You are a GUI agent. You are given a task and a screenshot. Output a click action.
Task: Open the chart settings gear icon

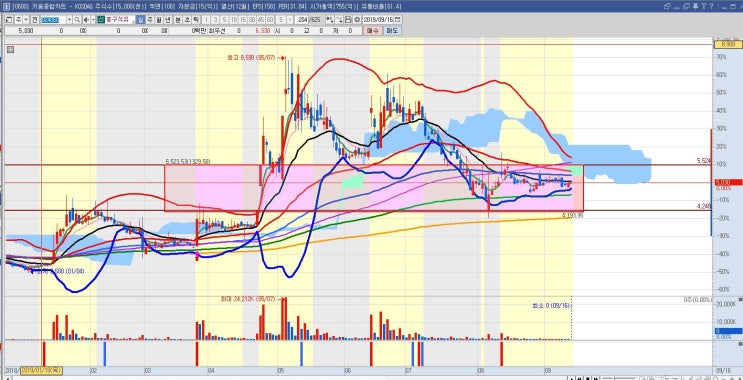357,20
